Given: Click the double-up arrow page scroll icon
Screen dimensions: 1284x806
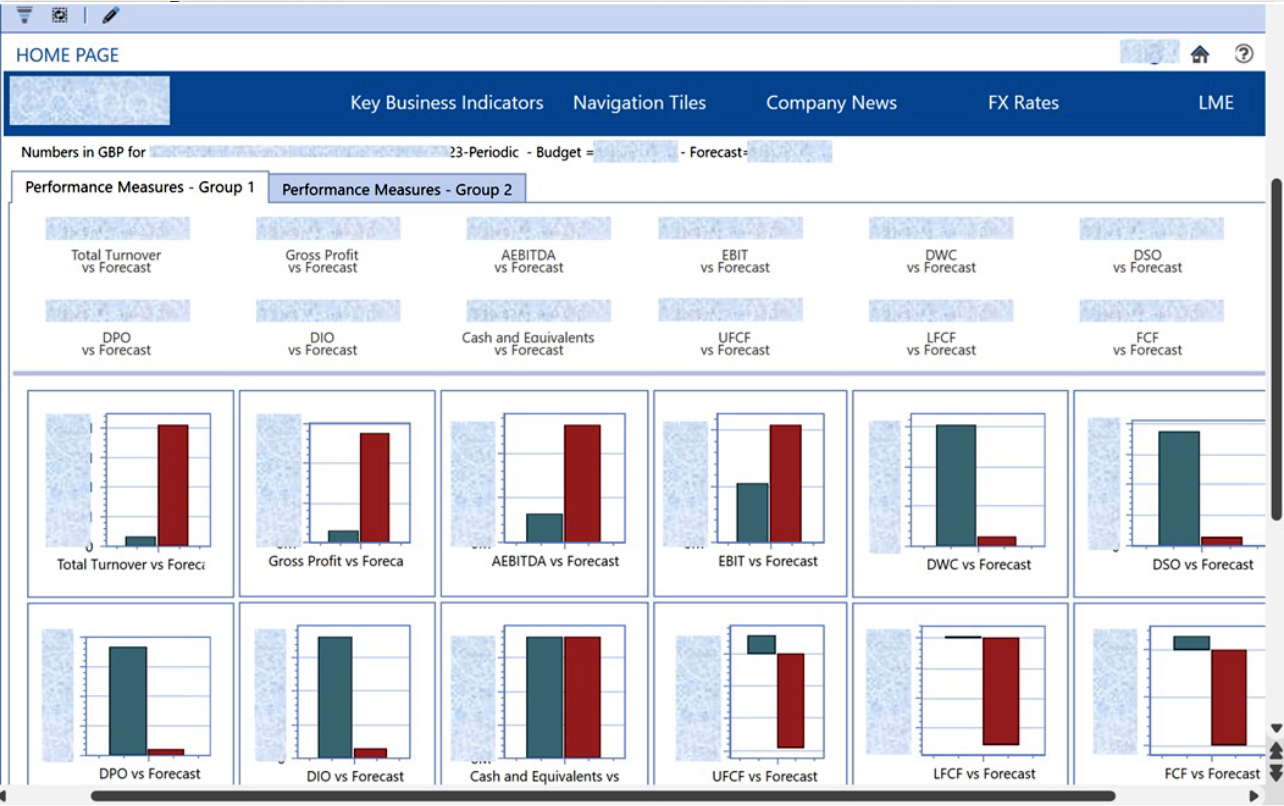Looking at the screenshot, I should pos(1275,750).
